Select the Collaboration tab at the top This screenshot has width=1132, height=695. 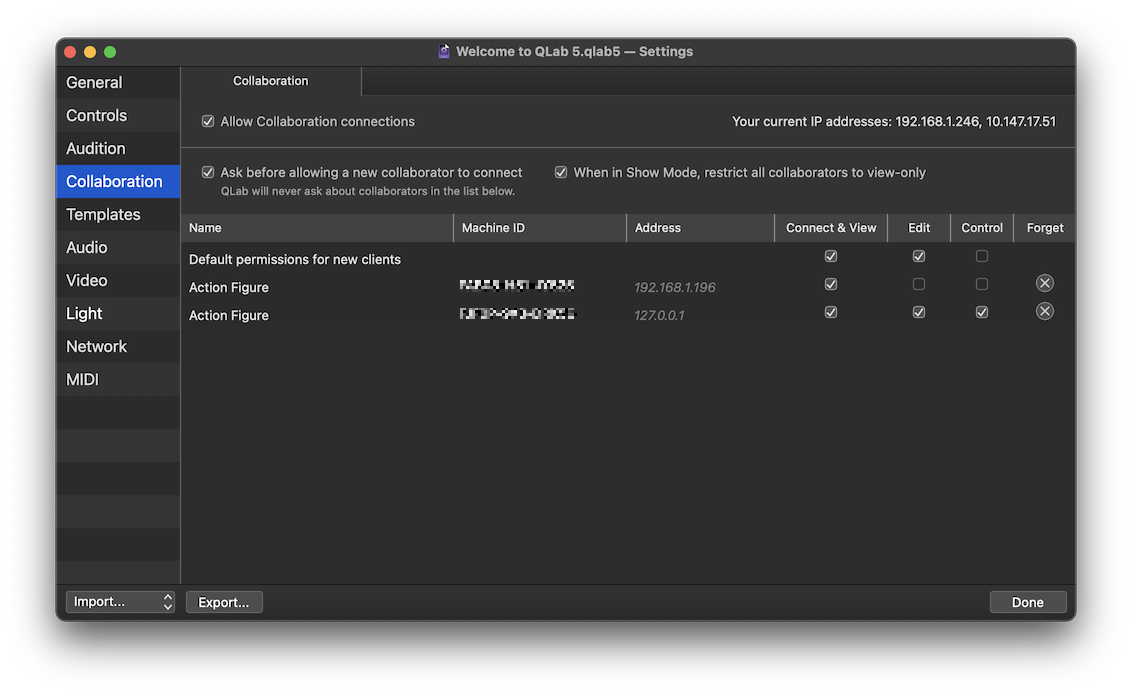tap(270, 80)
